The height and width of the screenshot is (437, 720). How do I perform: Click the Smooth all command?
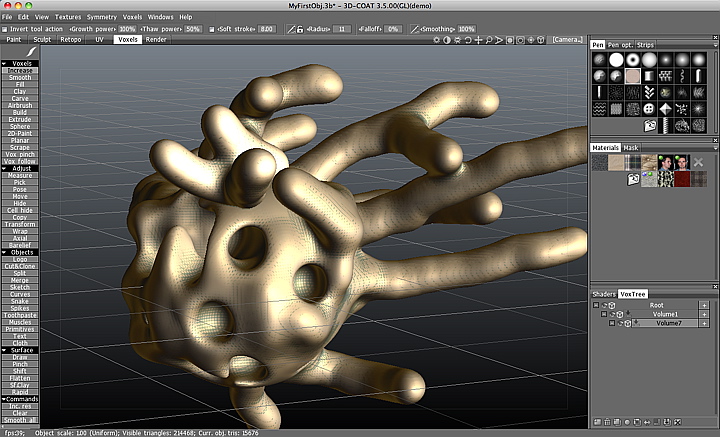(x=20, y=420)
